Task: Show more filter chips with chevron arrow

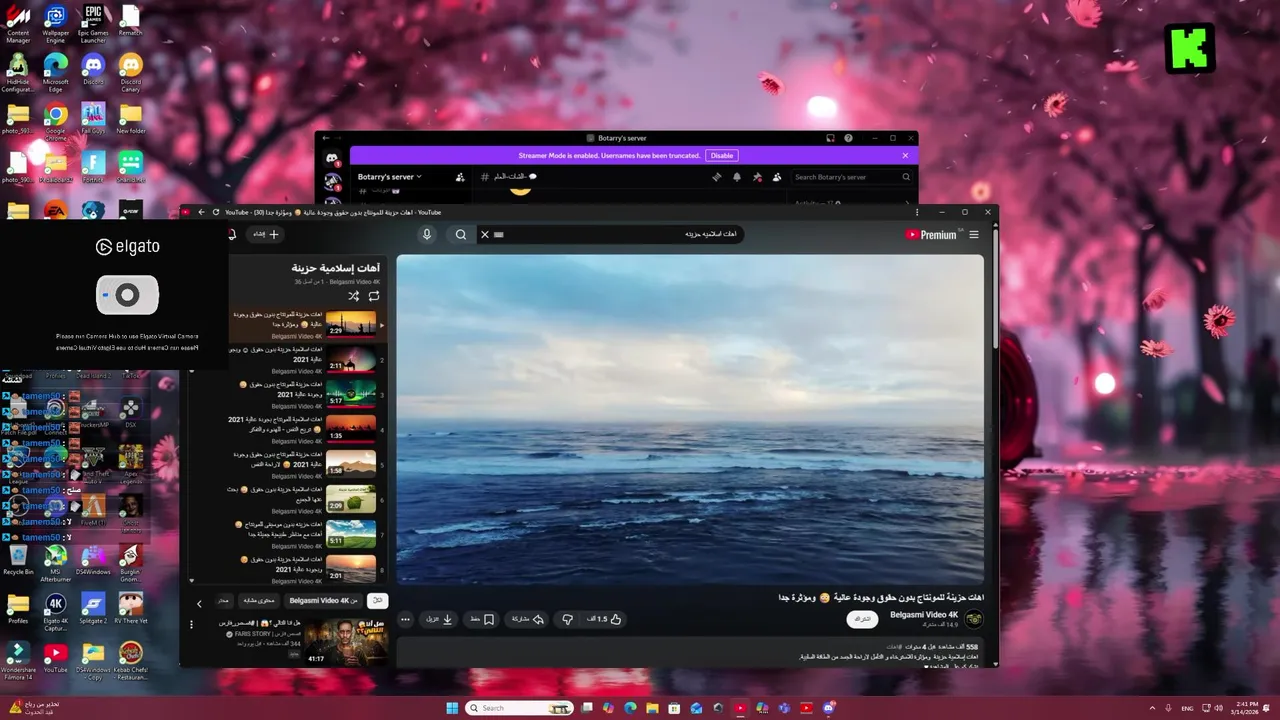Action: pyautogui.click(x=199, y=603)
